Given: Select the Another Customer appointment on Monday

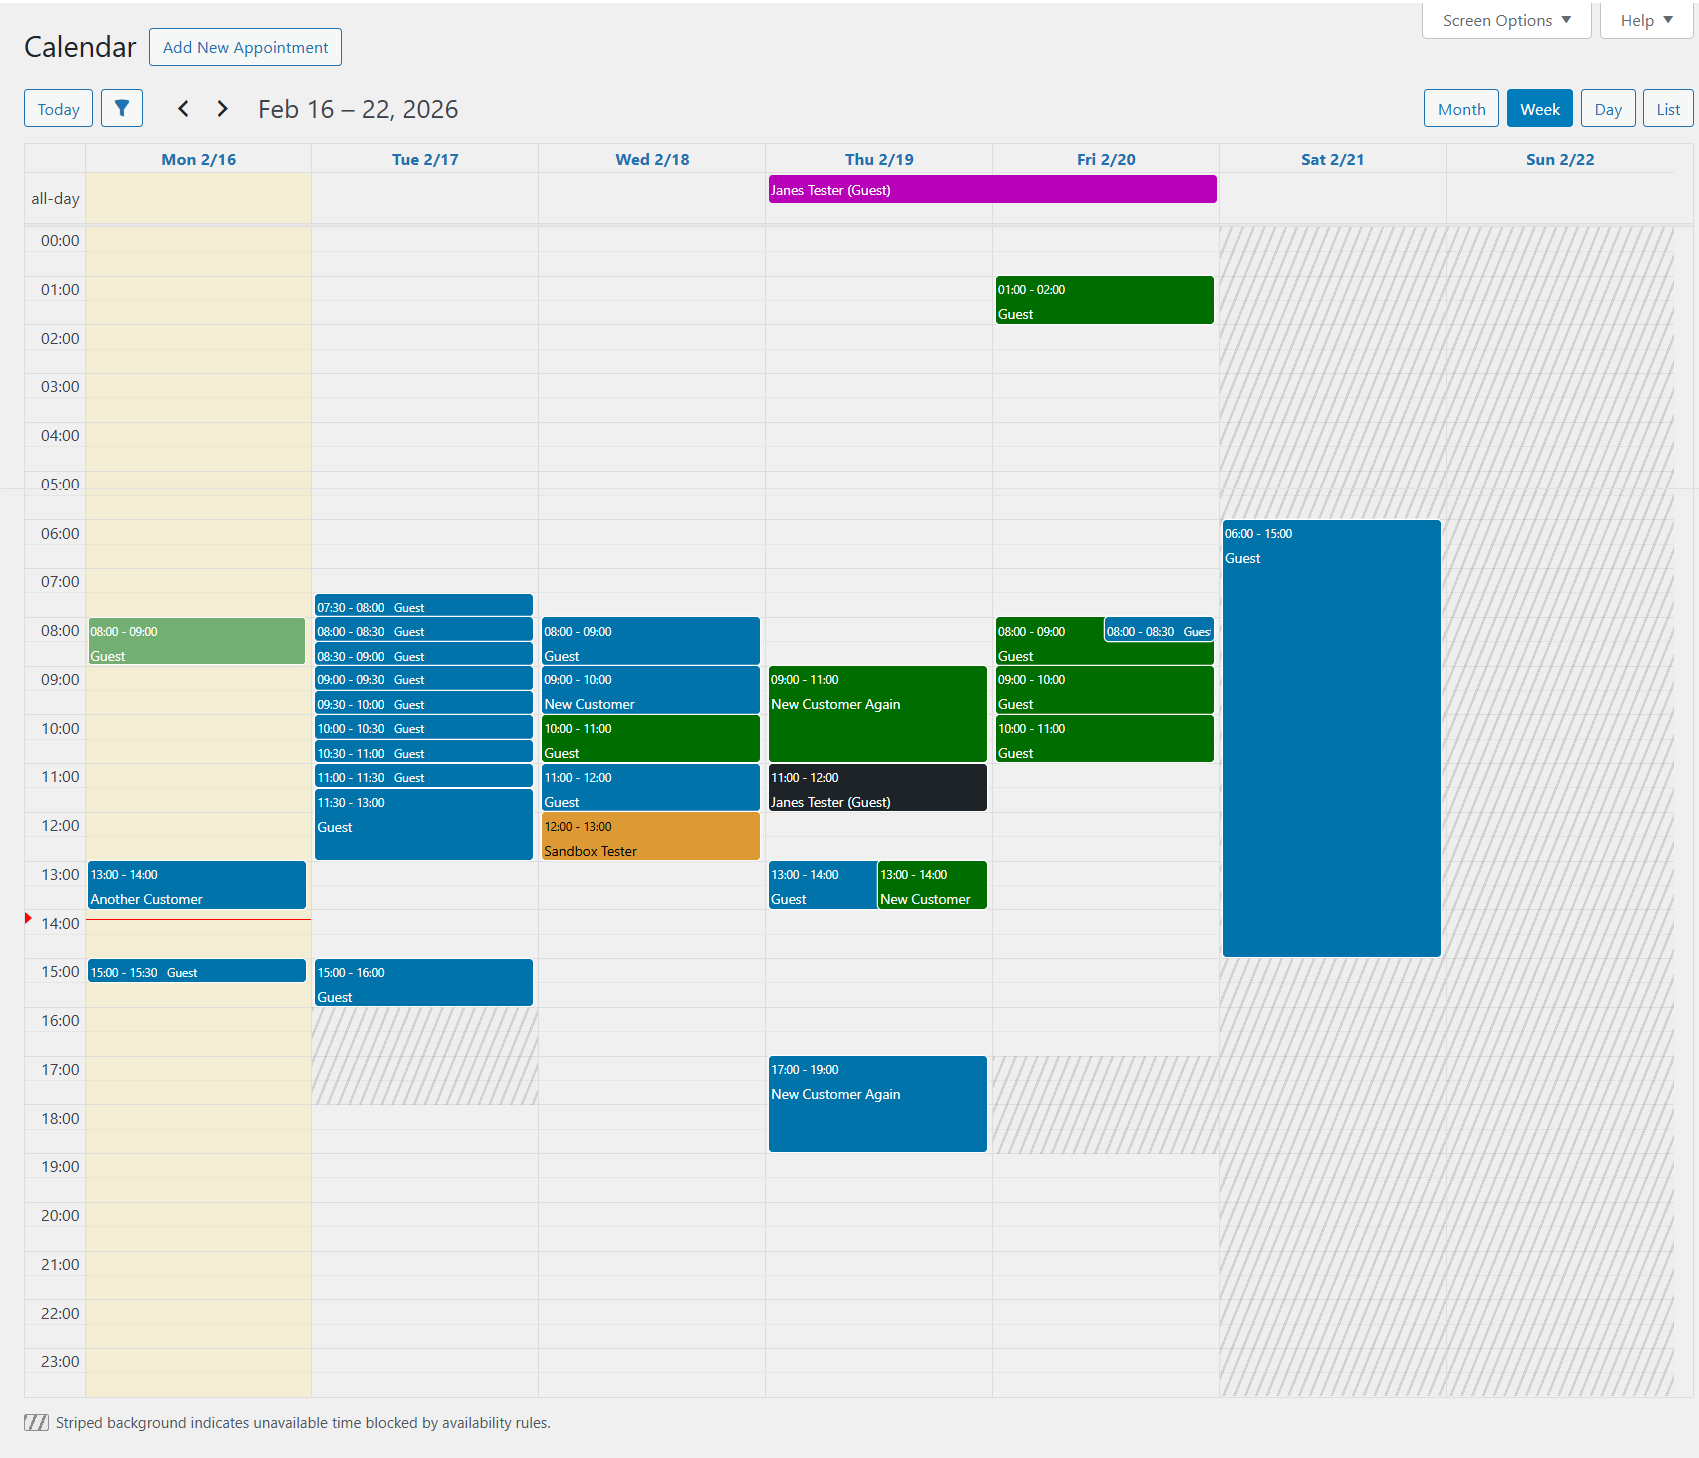Looking at the screenshot, I should [x=196, y=885].
